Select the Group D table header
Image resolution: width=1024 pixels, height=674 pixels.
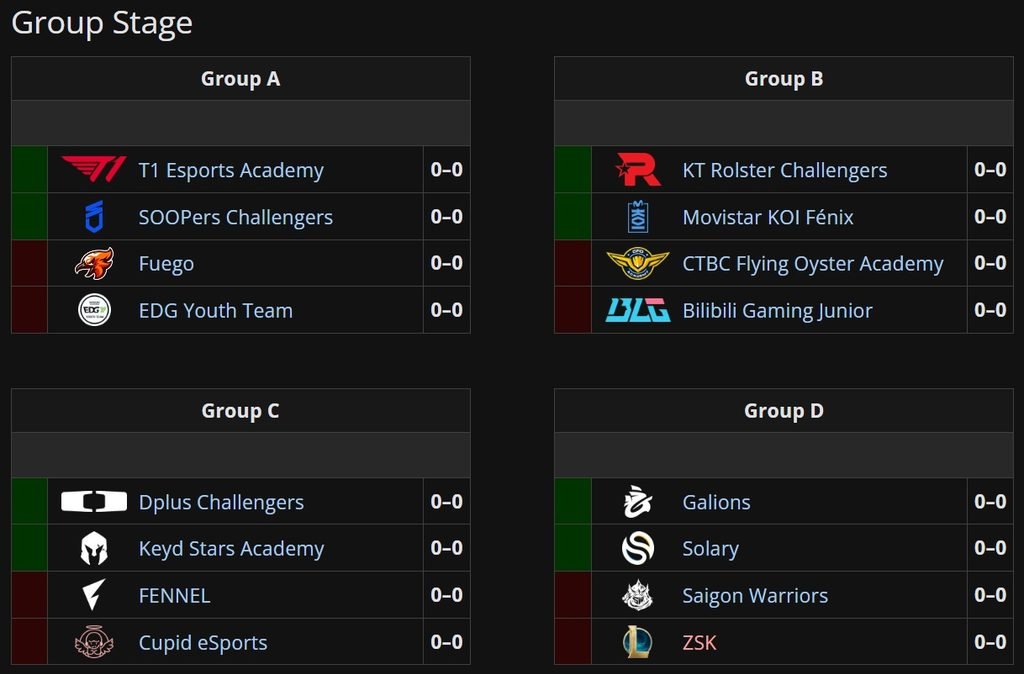(x=784, y=411)
